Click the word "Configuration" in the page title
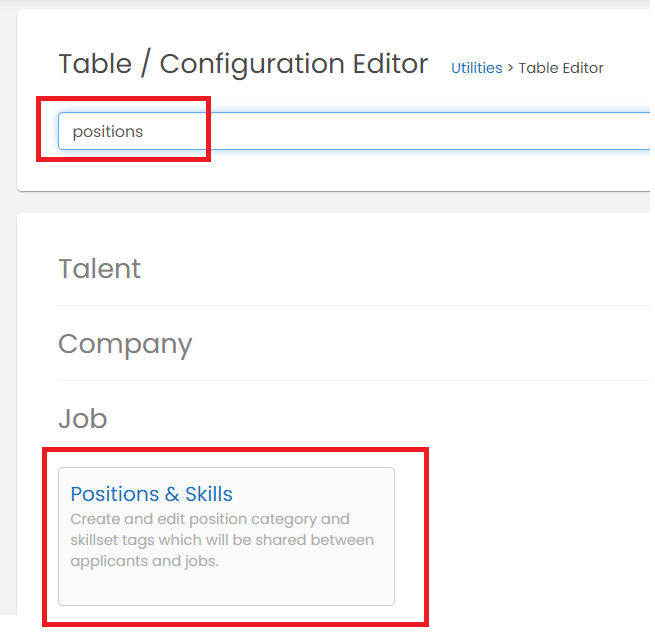Viewport: 655px width, 637px height. click(252, 64)
